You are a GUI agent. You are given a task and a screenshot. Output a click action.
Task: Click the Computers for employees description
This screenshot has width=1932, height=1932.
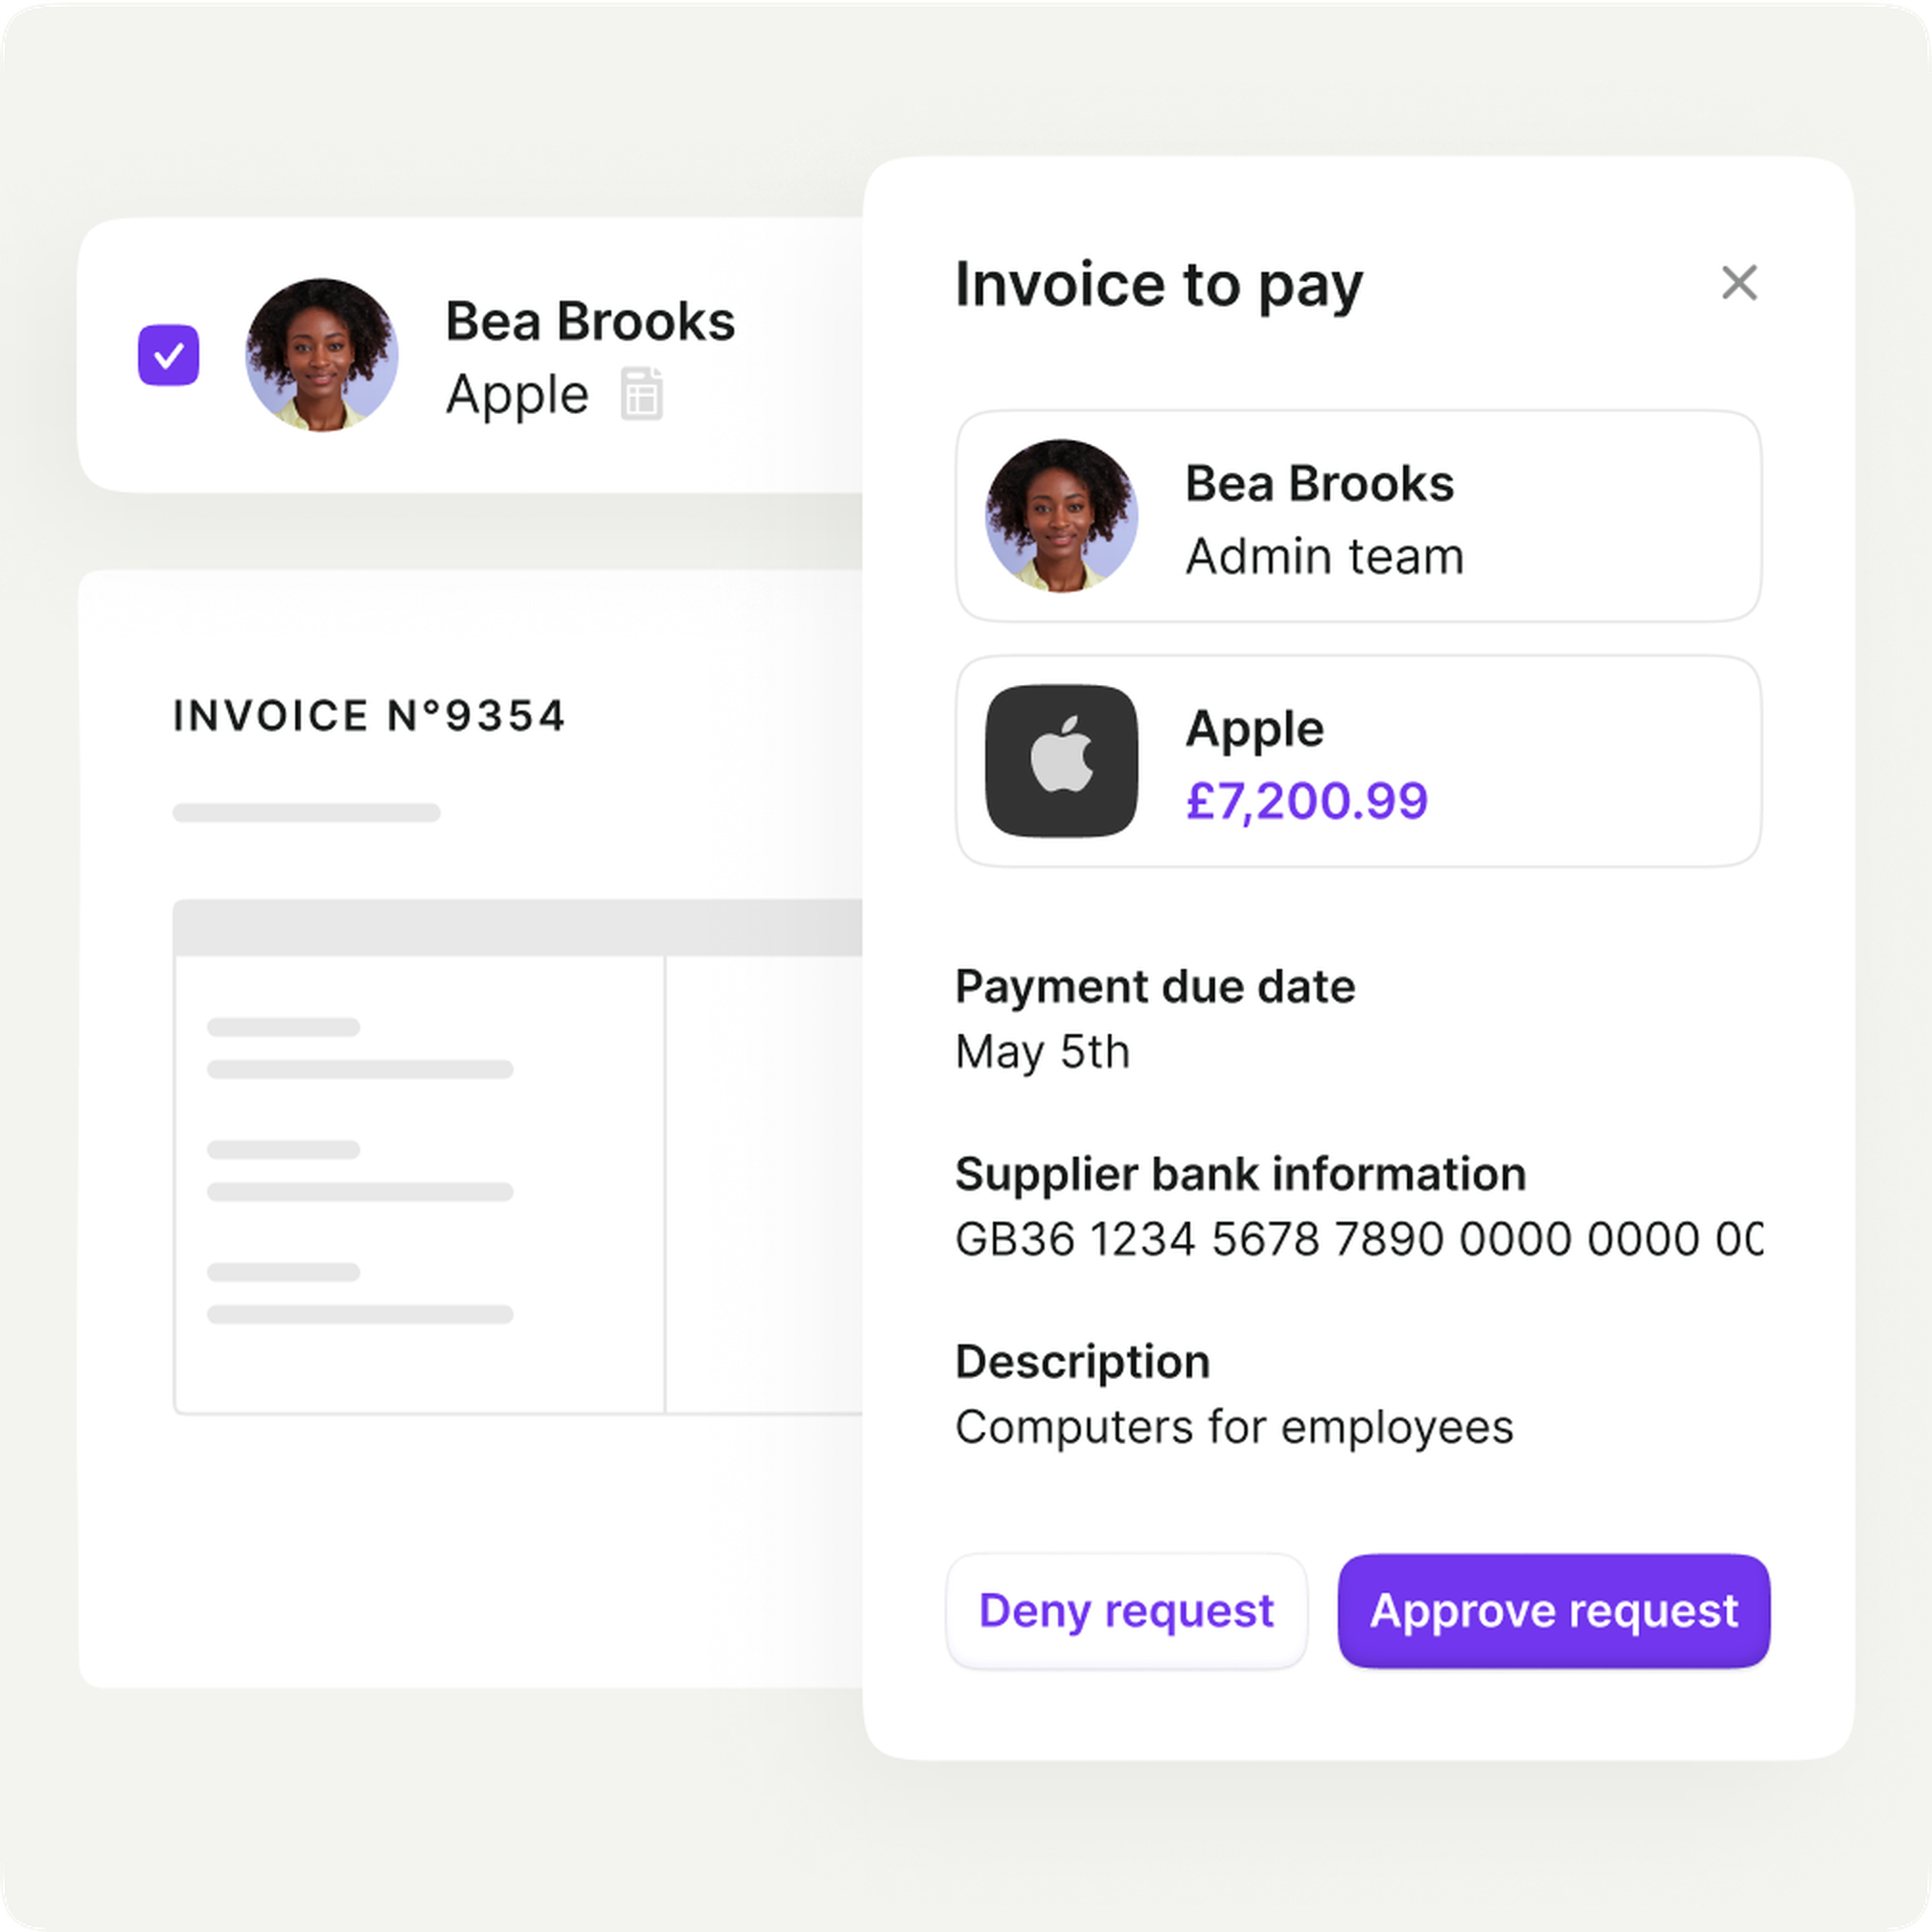click(x=1234, y=1428)
